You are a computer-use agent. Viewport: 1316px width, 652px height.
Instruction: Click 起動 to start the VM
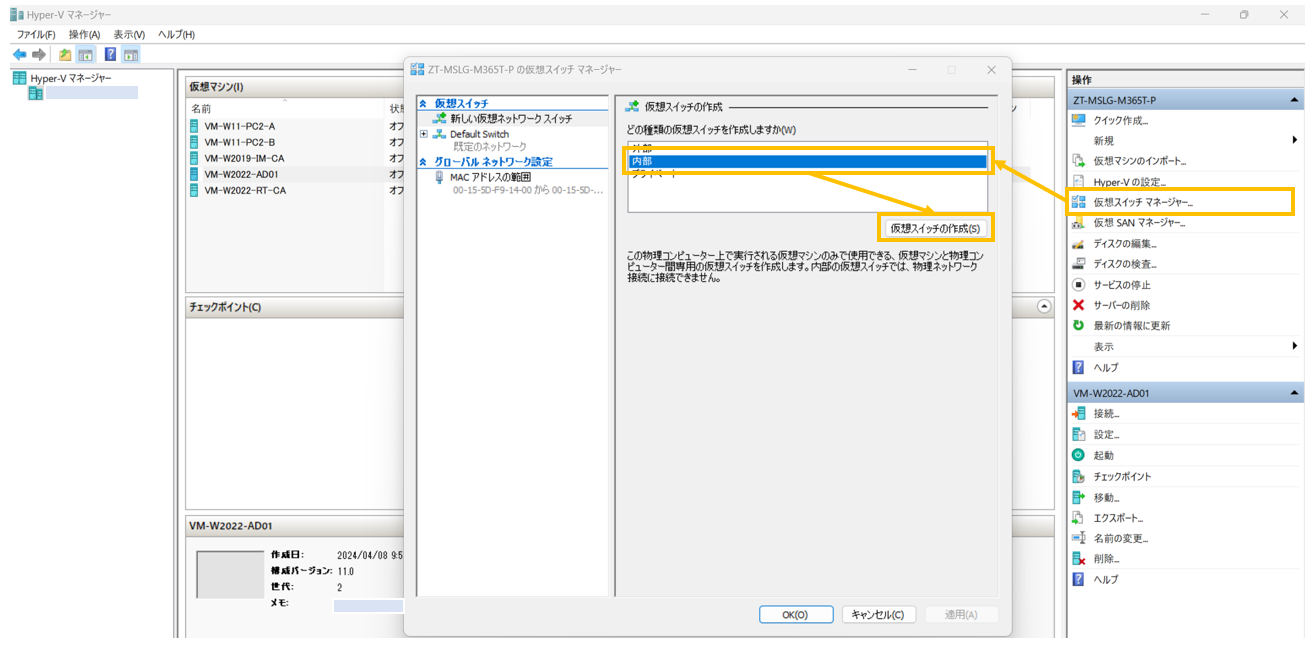pyautogui.click(x=1103, y=455)
